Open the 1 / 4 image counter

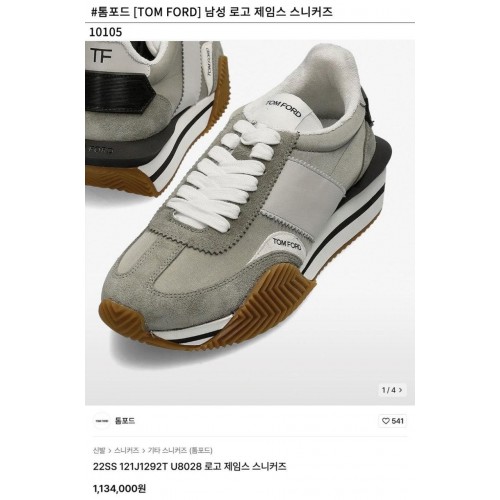(x=389, y=390)
